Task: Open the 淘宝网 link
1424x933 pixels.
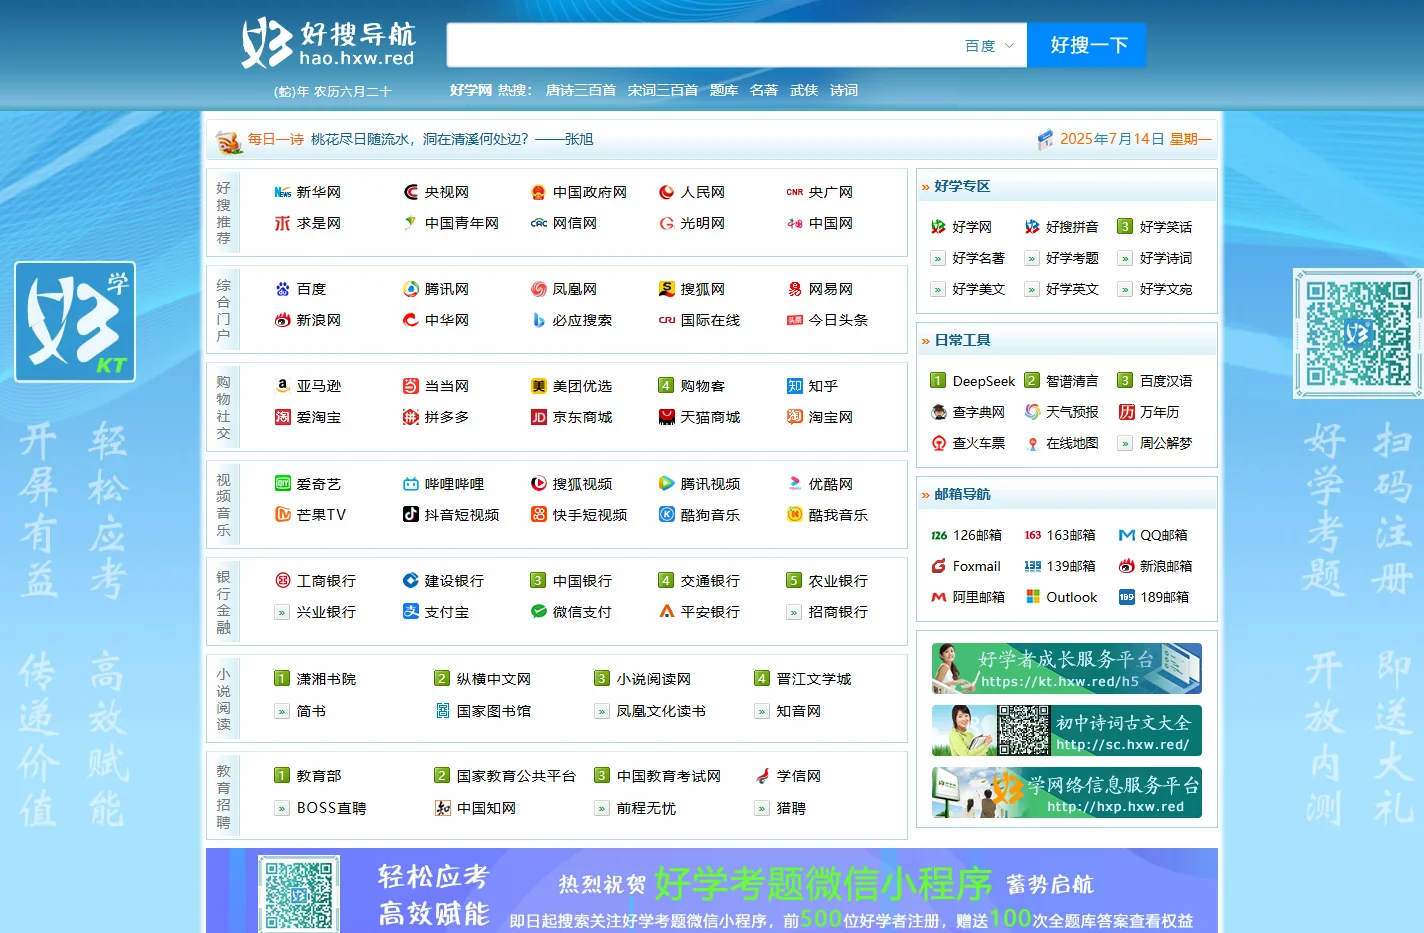Action: coord(831,417)
